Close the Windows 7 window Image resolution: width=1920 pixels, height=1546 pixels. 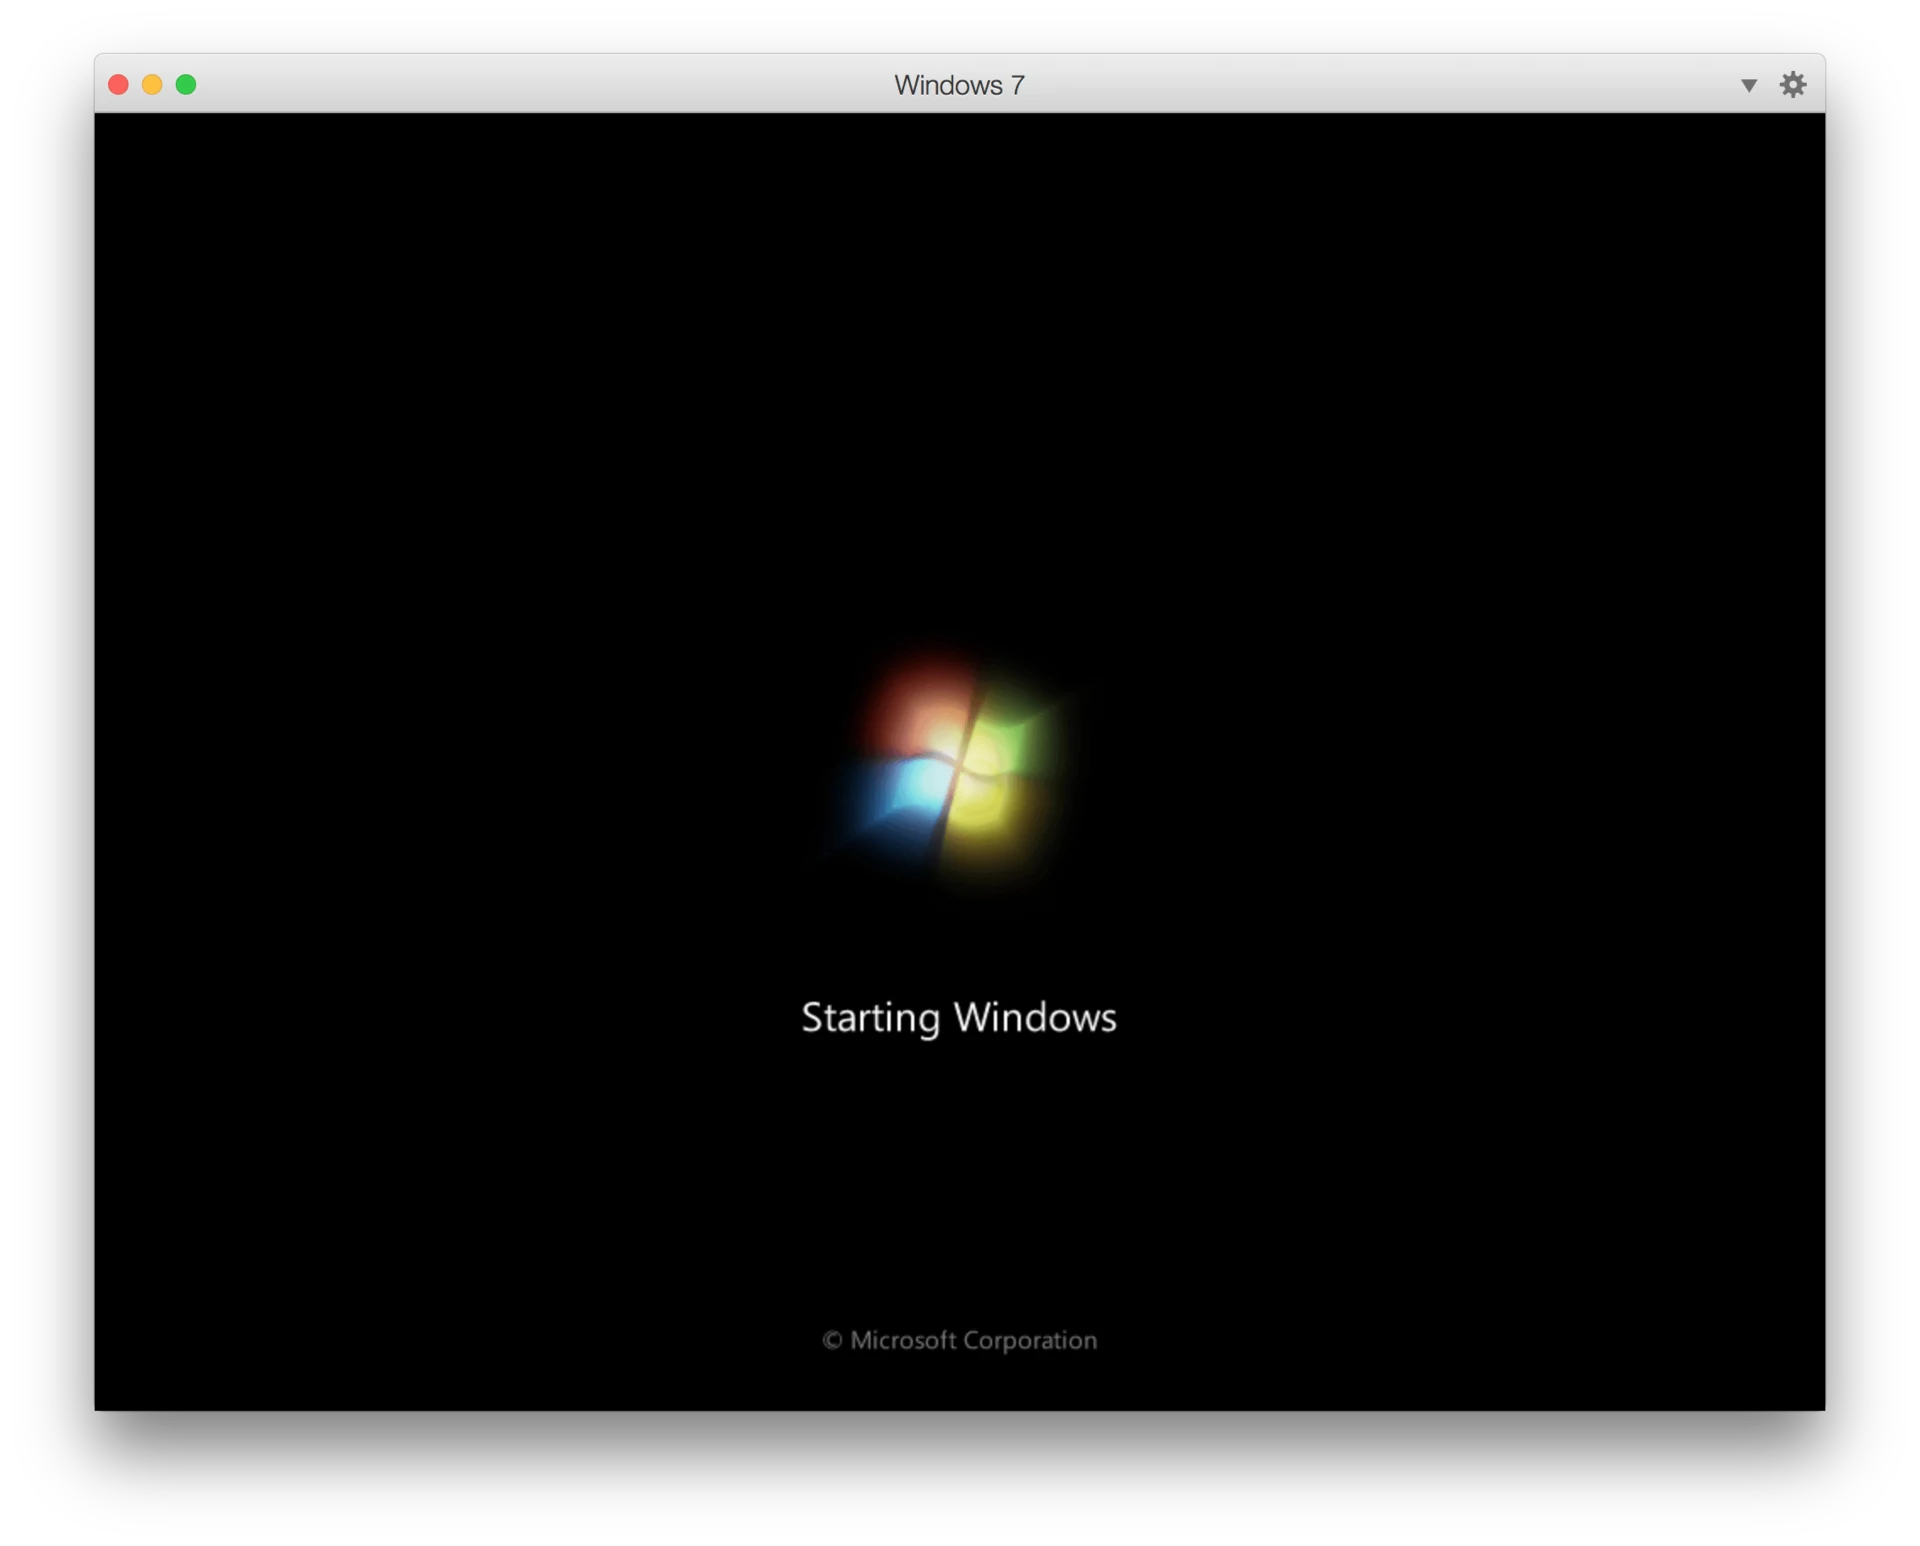118,84
